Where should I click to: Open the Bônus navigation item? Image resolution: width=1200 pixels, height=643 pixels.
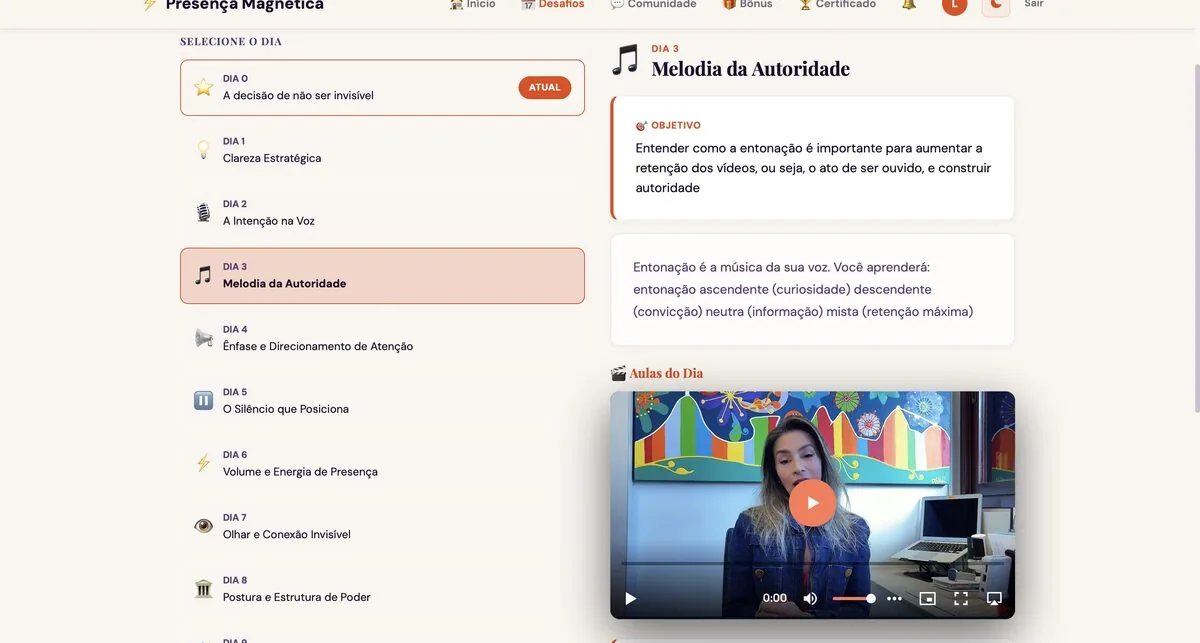click(747, 5)
